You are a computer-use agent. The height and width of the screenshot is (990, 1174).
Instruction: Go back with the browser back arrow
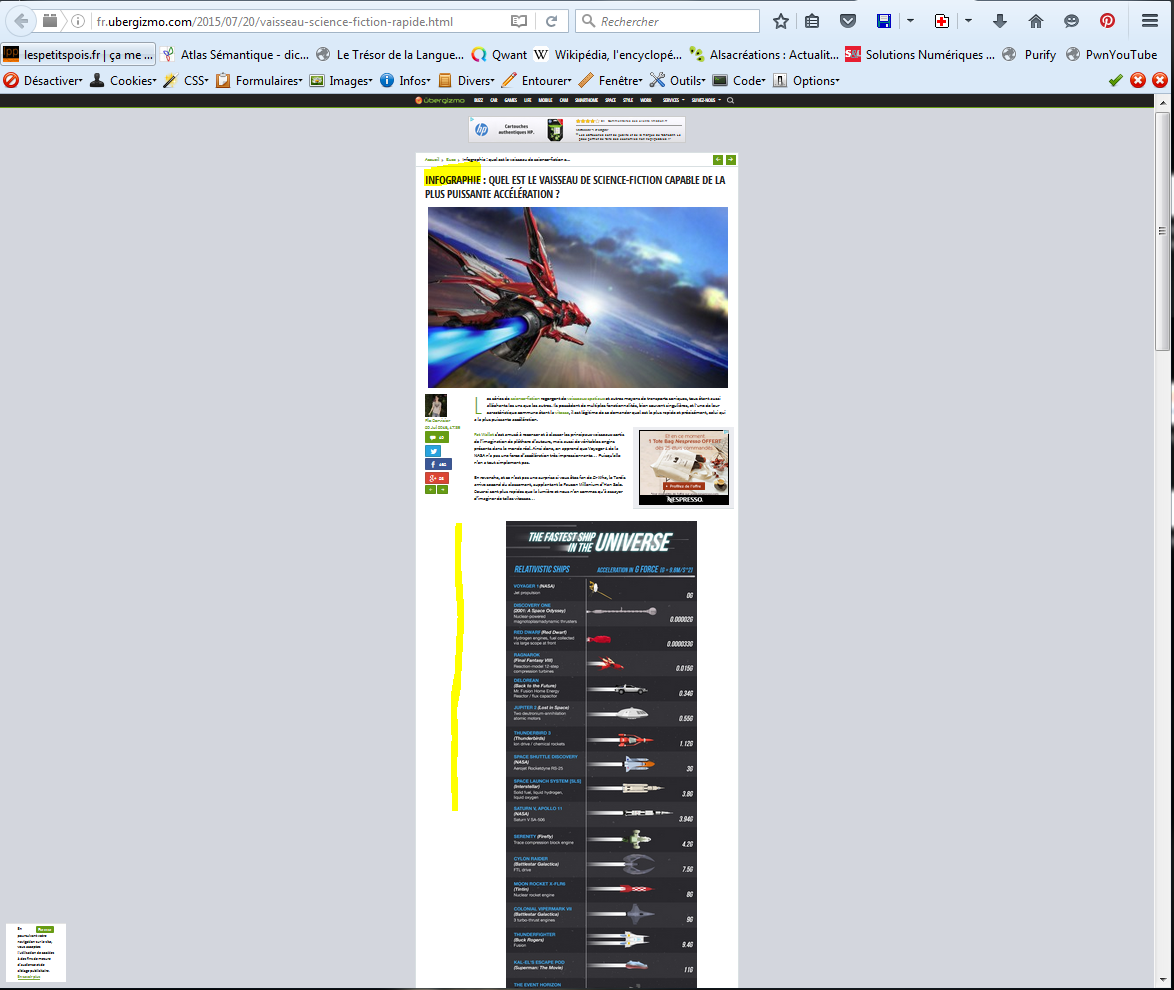point(21,21)
